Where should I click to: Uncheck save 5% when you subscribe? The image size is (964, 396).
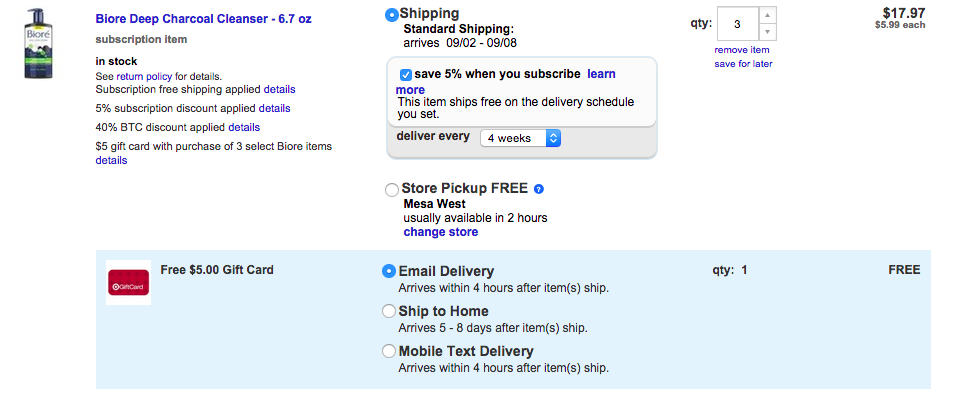coord(406,75)
